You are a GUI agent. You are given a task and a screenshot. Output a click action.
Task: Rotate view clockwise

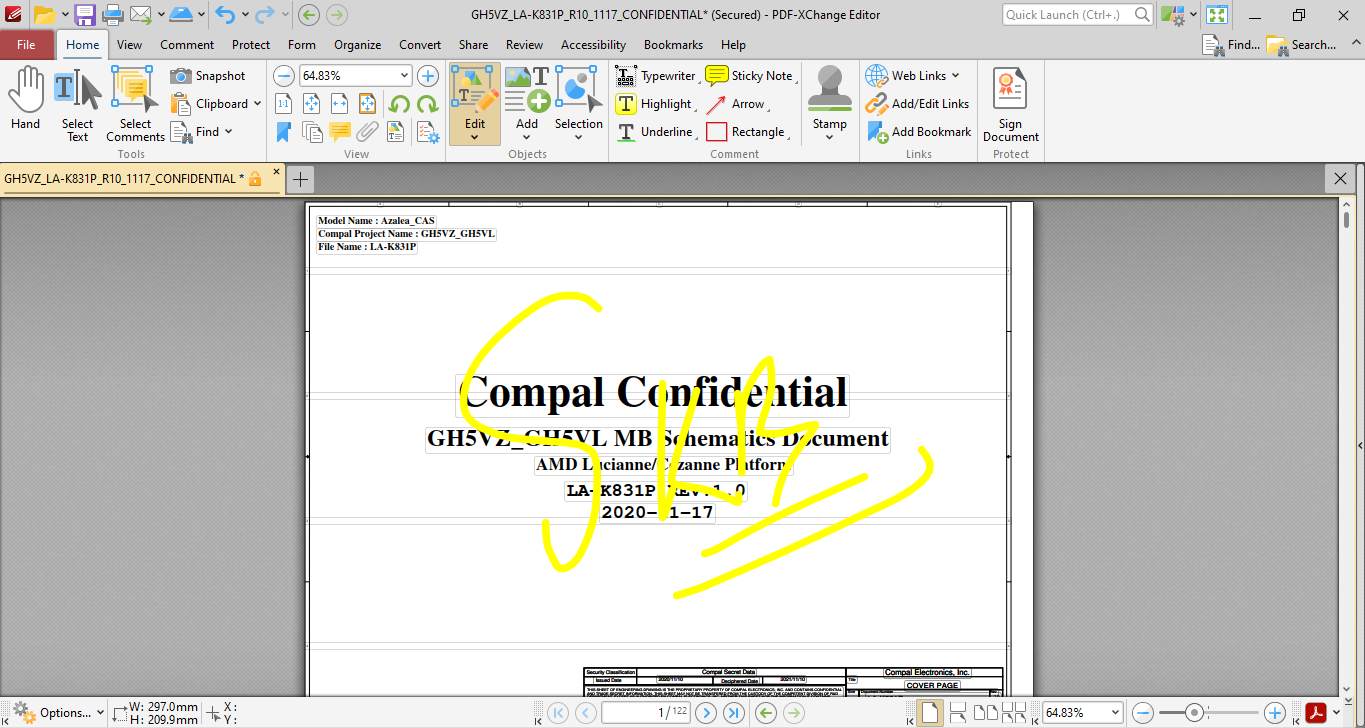[x=427, y=104]
